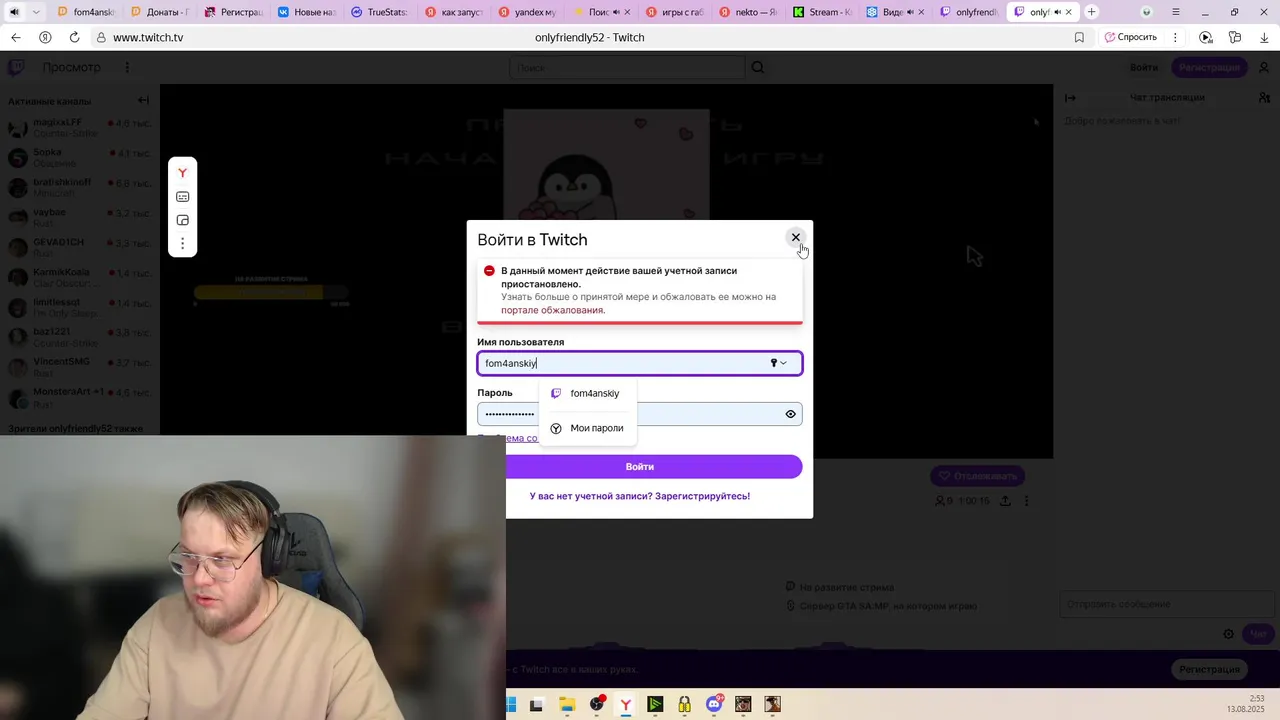Image resolution: width=1280 pixels, height=720 pixels.
Task: Open the magixaLFF channel in sidebar
Action: pyautogui.click(x=78, y=127)
